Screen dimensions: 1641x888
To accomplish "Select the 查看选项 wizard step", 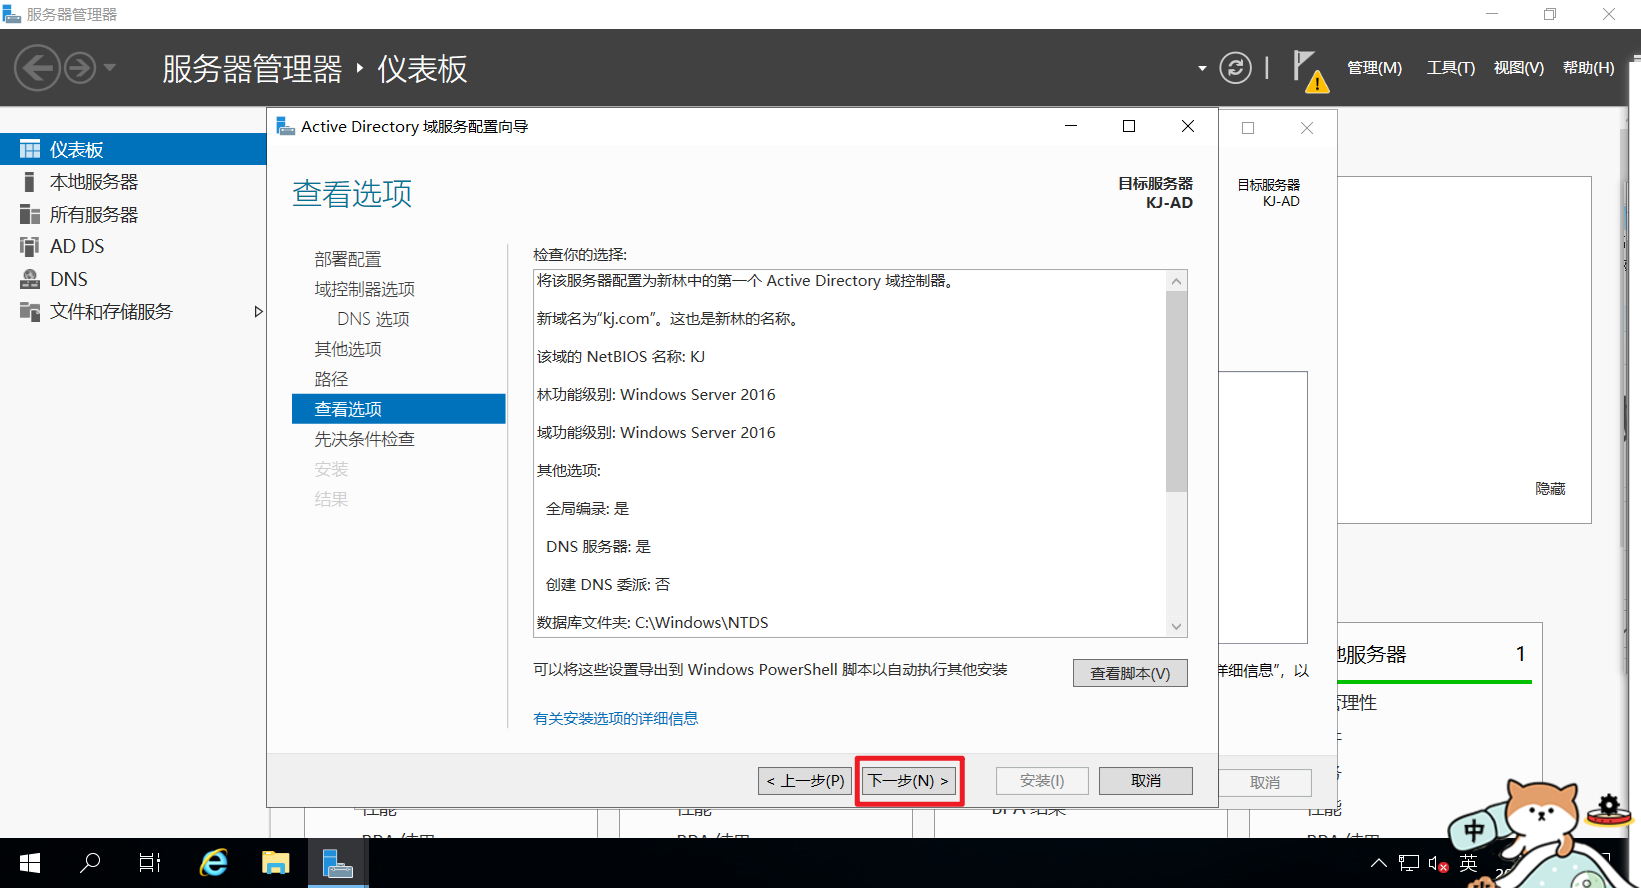I will pos(399,409).
